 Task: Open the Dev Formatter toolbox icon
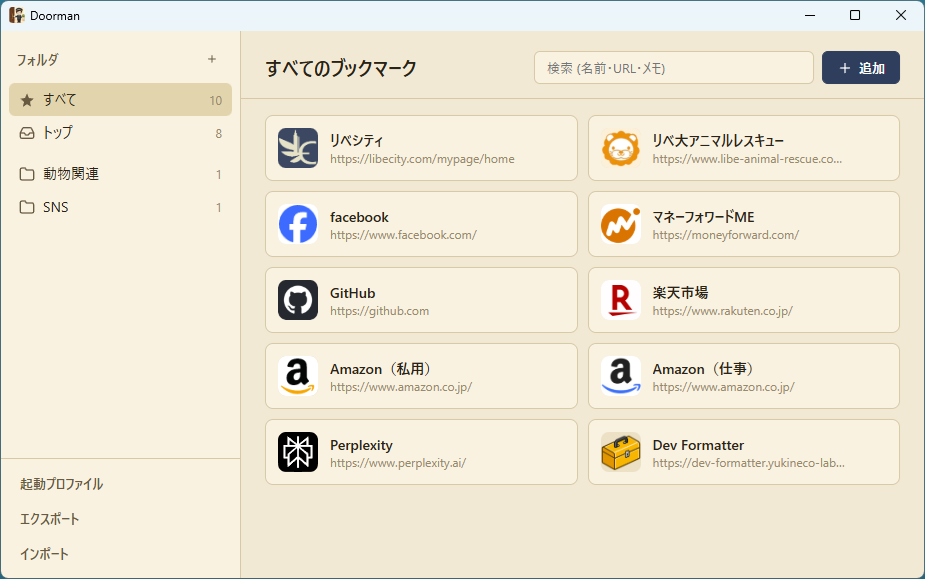620,452
